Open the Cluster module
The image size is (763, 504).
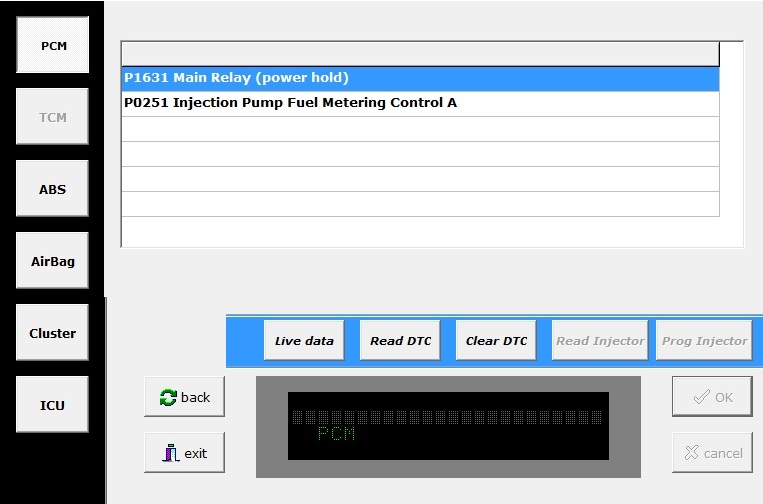click(53, 333)
